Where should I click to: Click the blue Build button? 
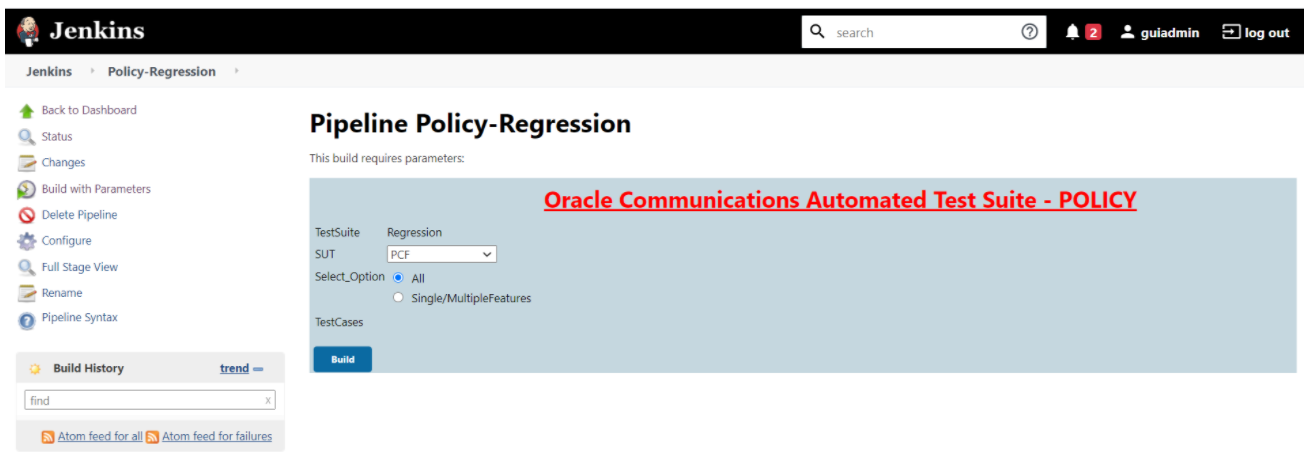342,359
